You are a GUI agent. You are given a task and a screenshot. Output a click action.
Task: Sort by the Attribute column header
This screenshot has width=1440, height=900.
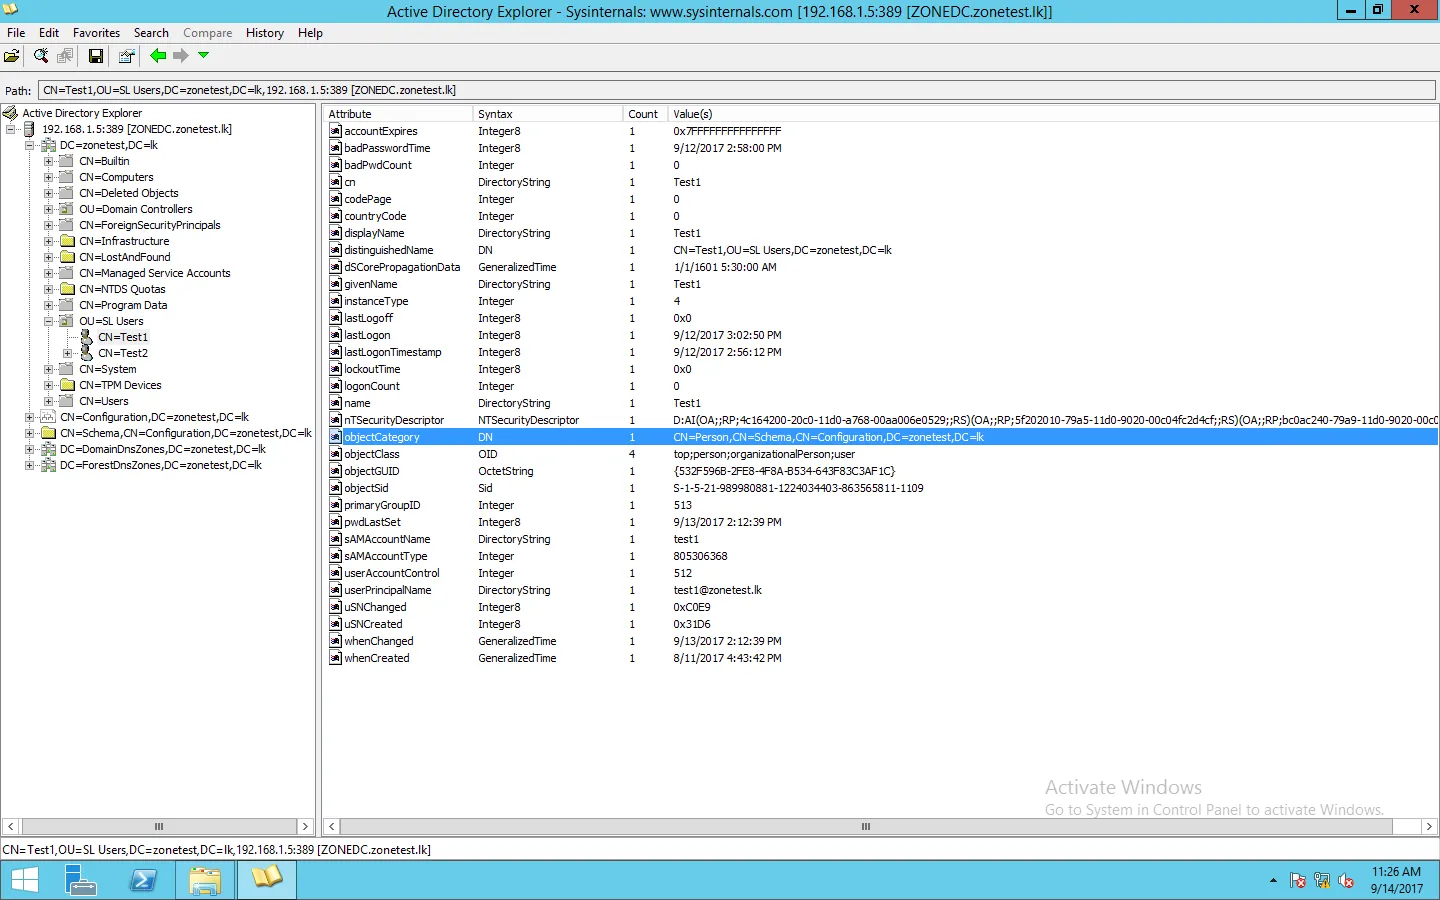pos(398,114)
